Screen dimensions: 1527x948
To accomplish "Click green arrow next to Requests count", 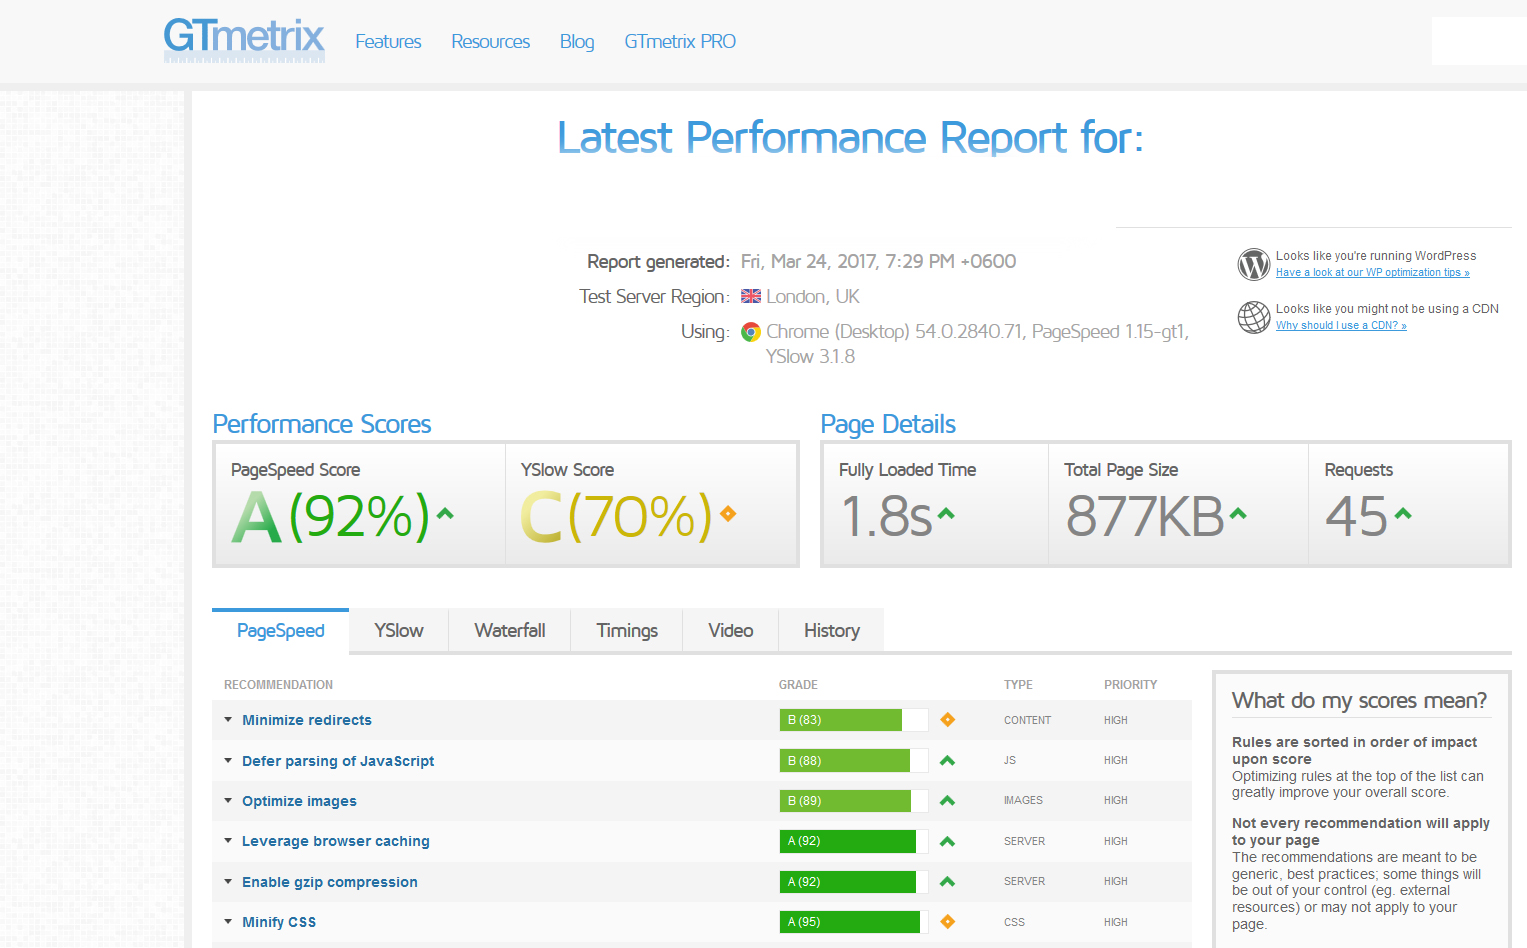I will coord(1403,514).
